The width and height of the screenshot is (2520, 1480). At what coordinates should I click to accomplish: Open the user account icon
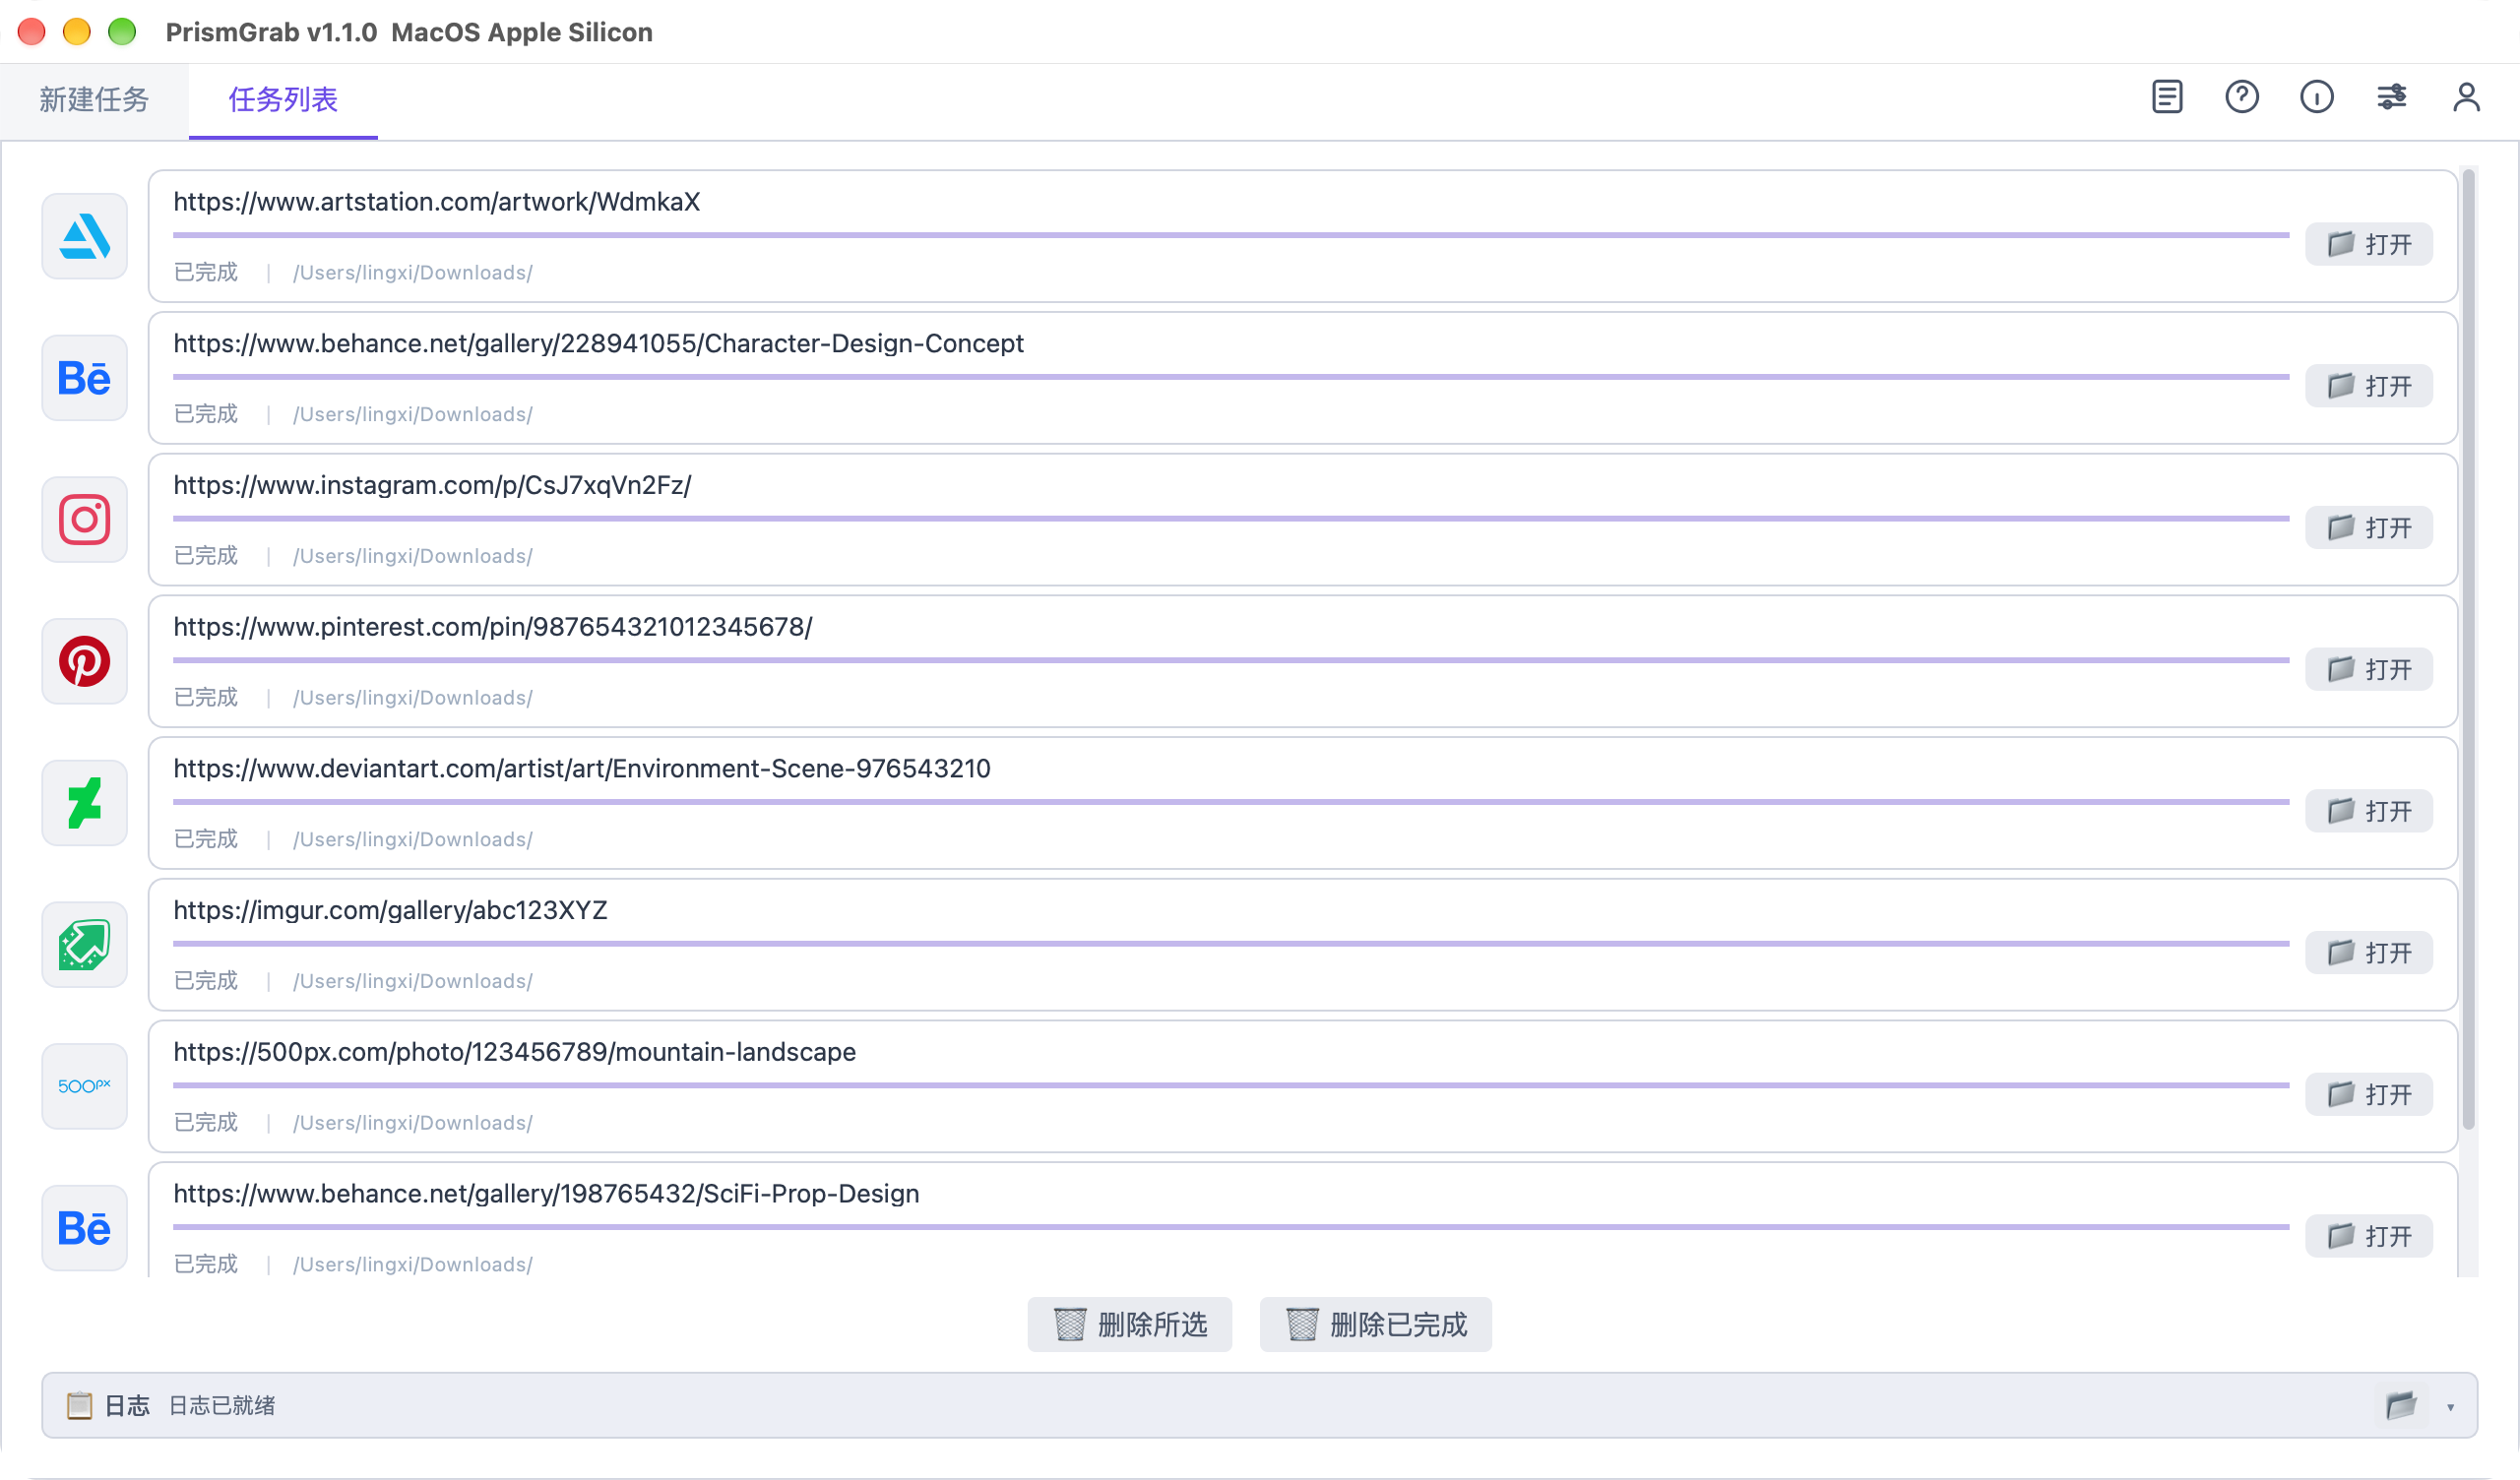pos(2467,97)
